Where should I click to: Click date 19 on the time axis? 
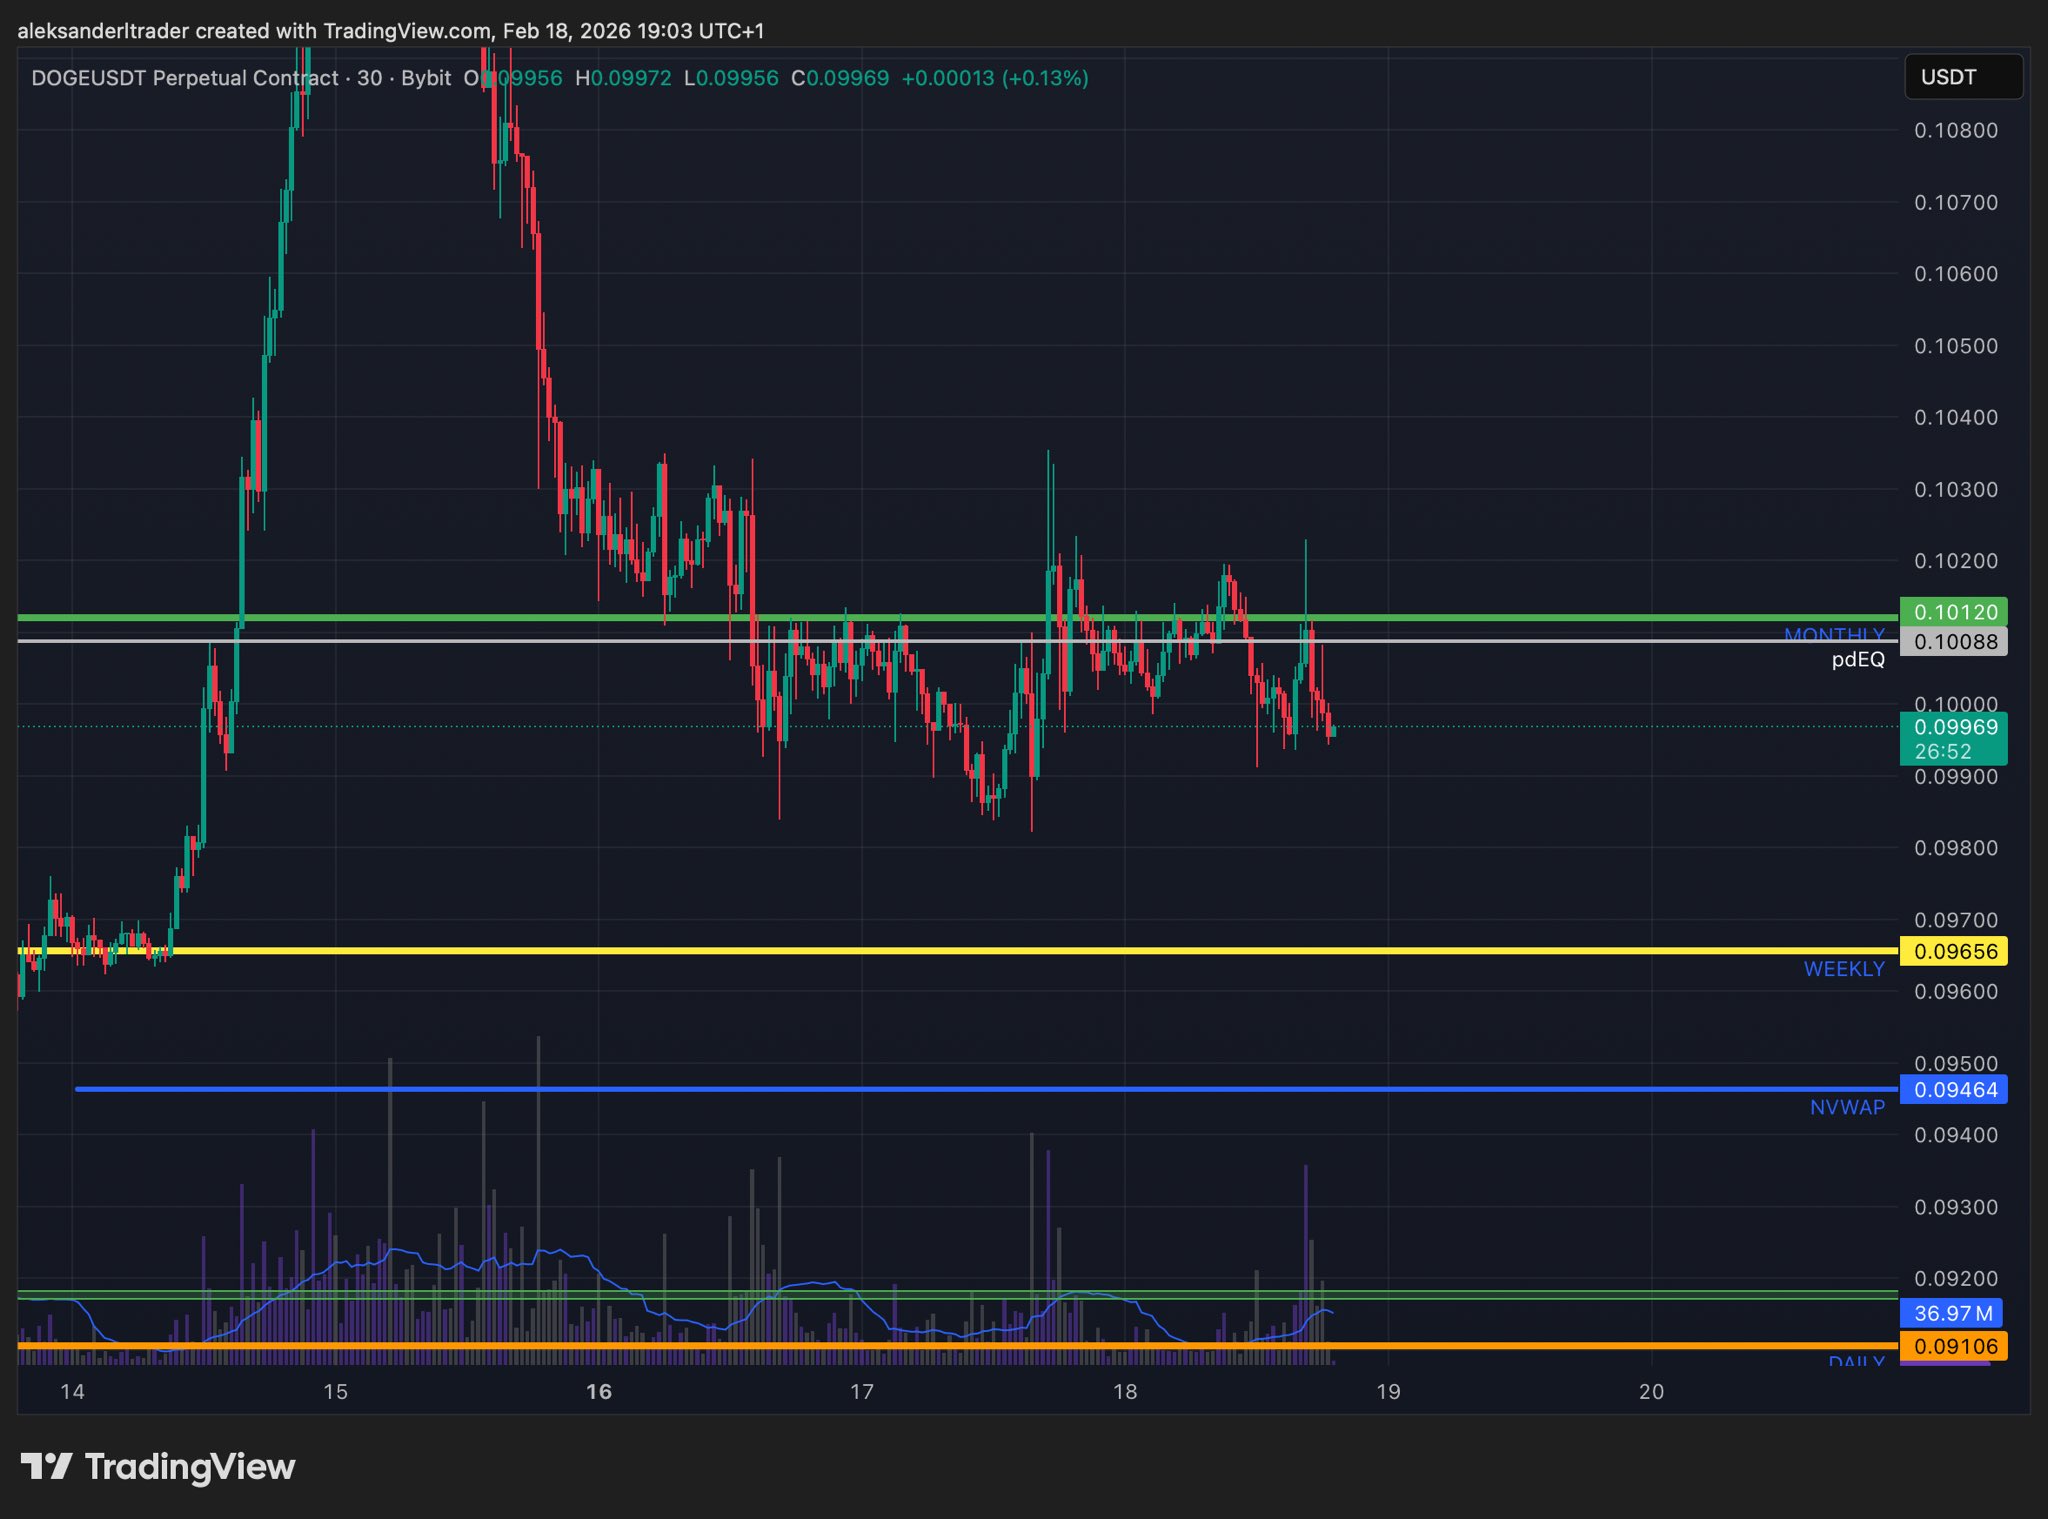1388,1391
